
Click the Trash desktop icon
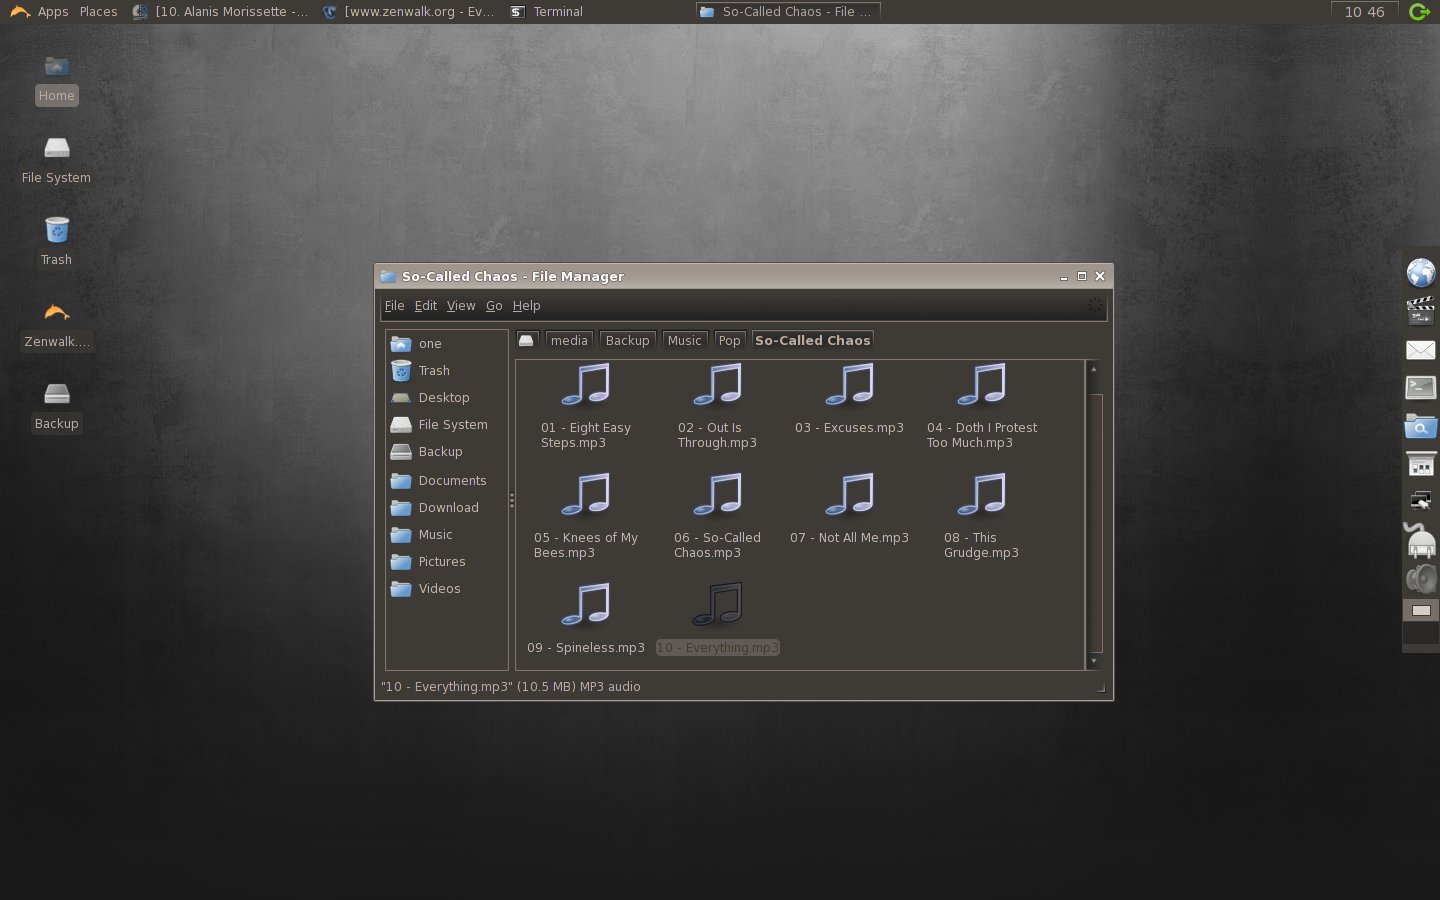point(57,230)
